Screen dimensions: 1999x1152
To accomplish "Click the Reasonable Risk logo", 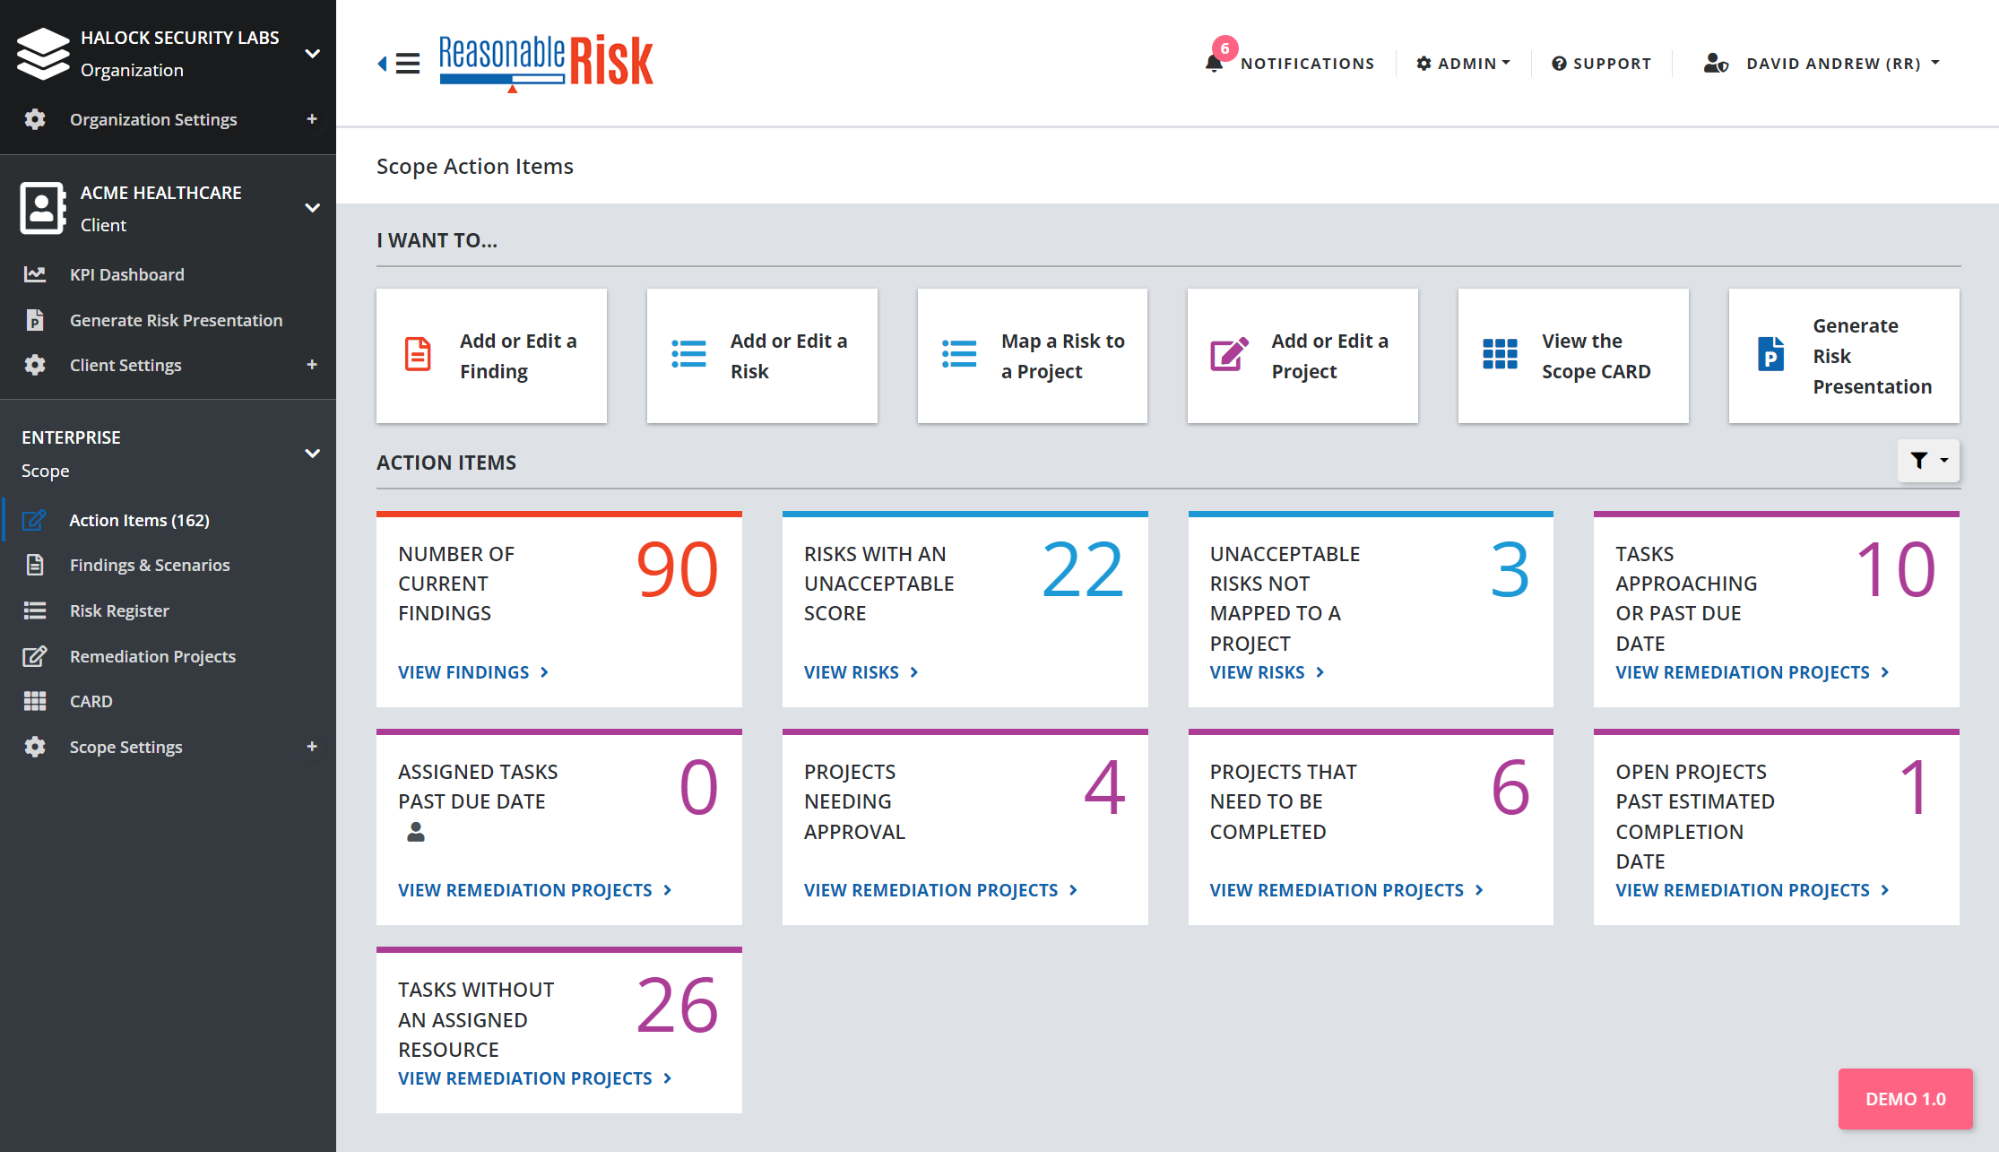I will (546, 62).
